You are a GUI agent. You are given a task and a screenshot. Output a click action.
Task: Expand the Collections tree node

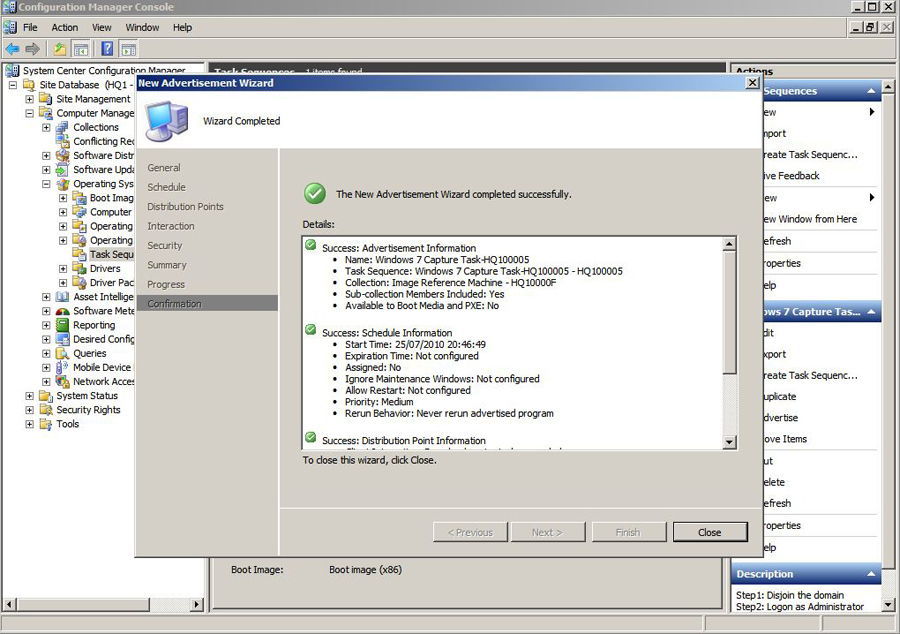point(46,127)
